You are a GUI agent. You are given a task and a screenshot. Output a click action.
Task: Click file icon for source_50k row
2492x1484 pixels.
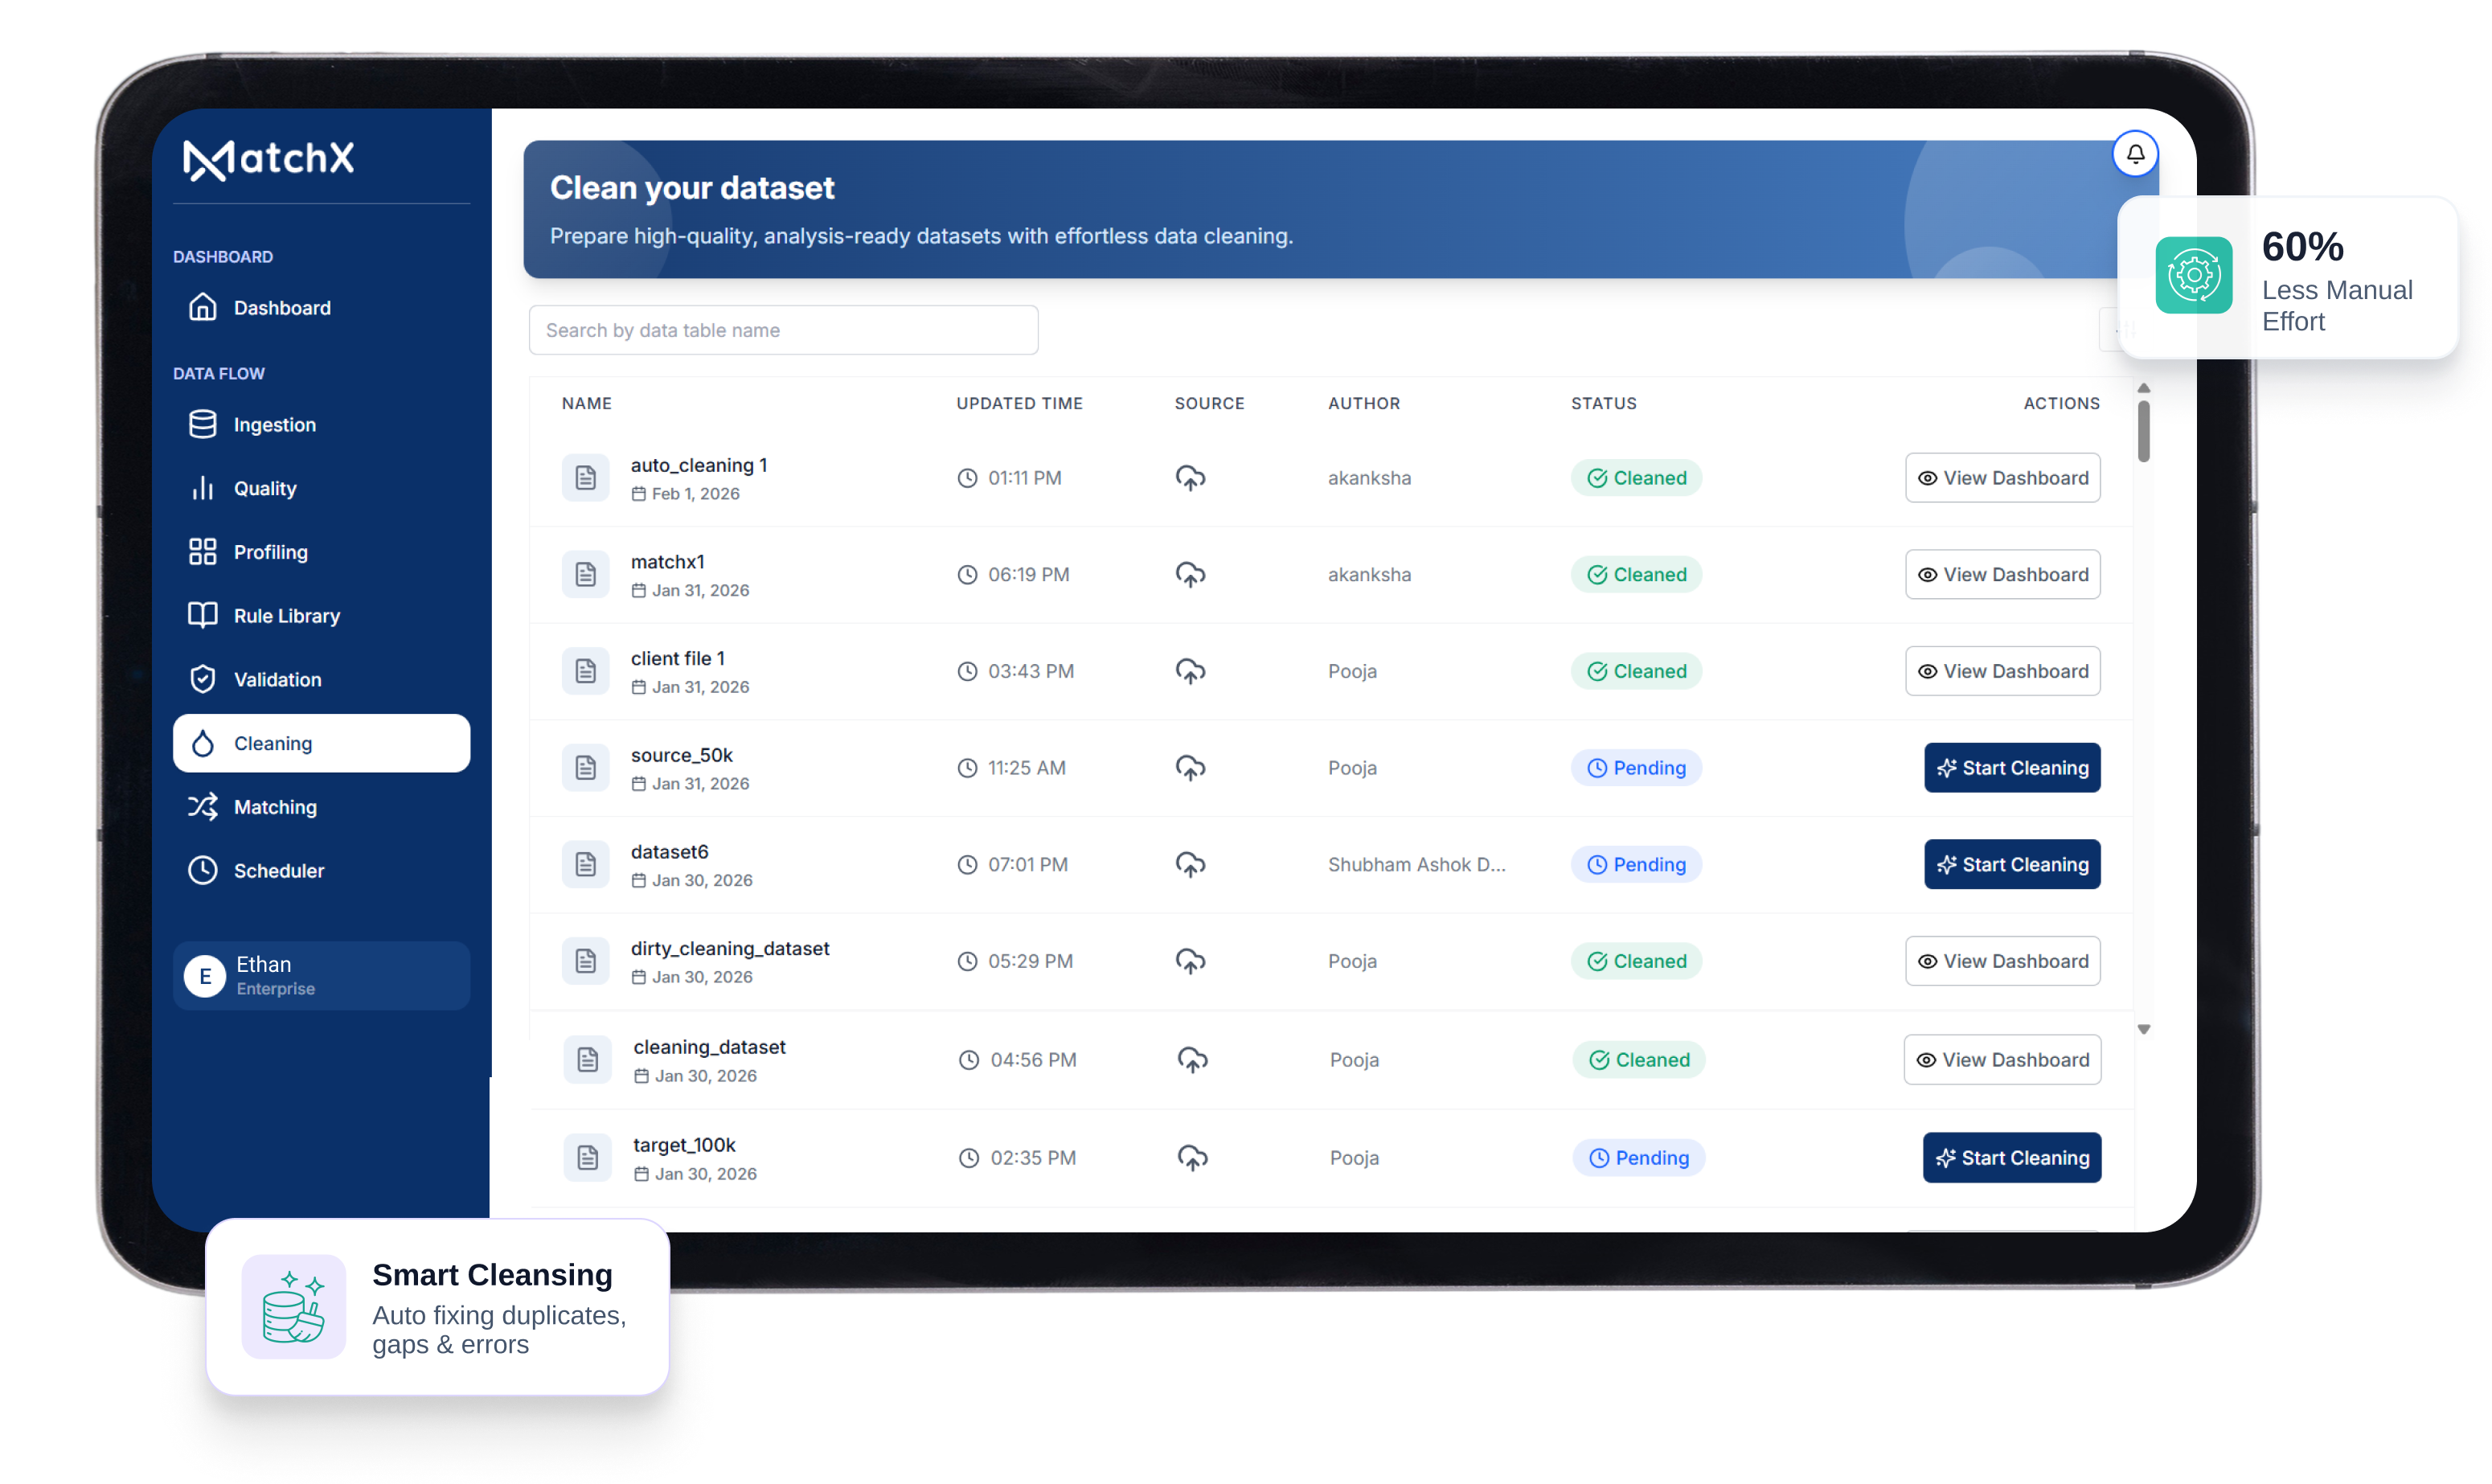[x=585, y=767]
